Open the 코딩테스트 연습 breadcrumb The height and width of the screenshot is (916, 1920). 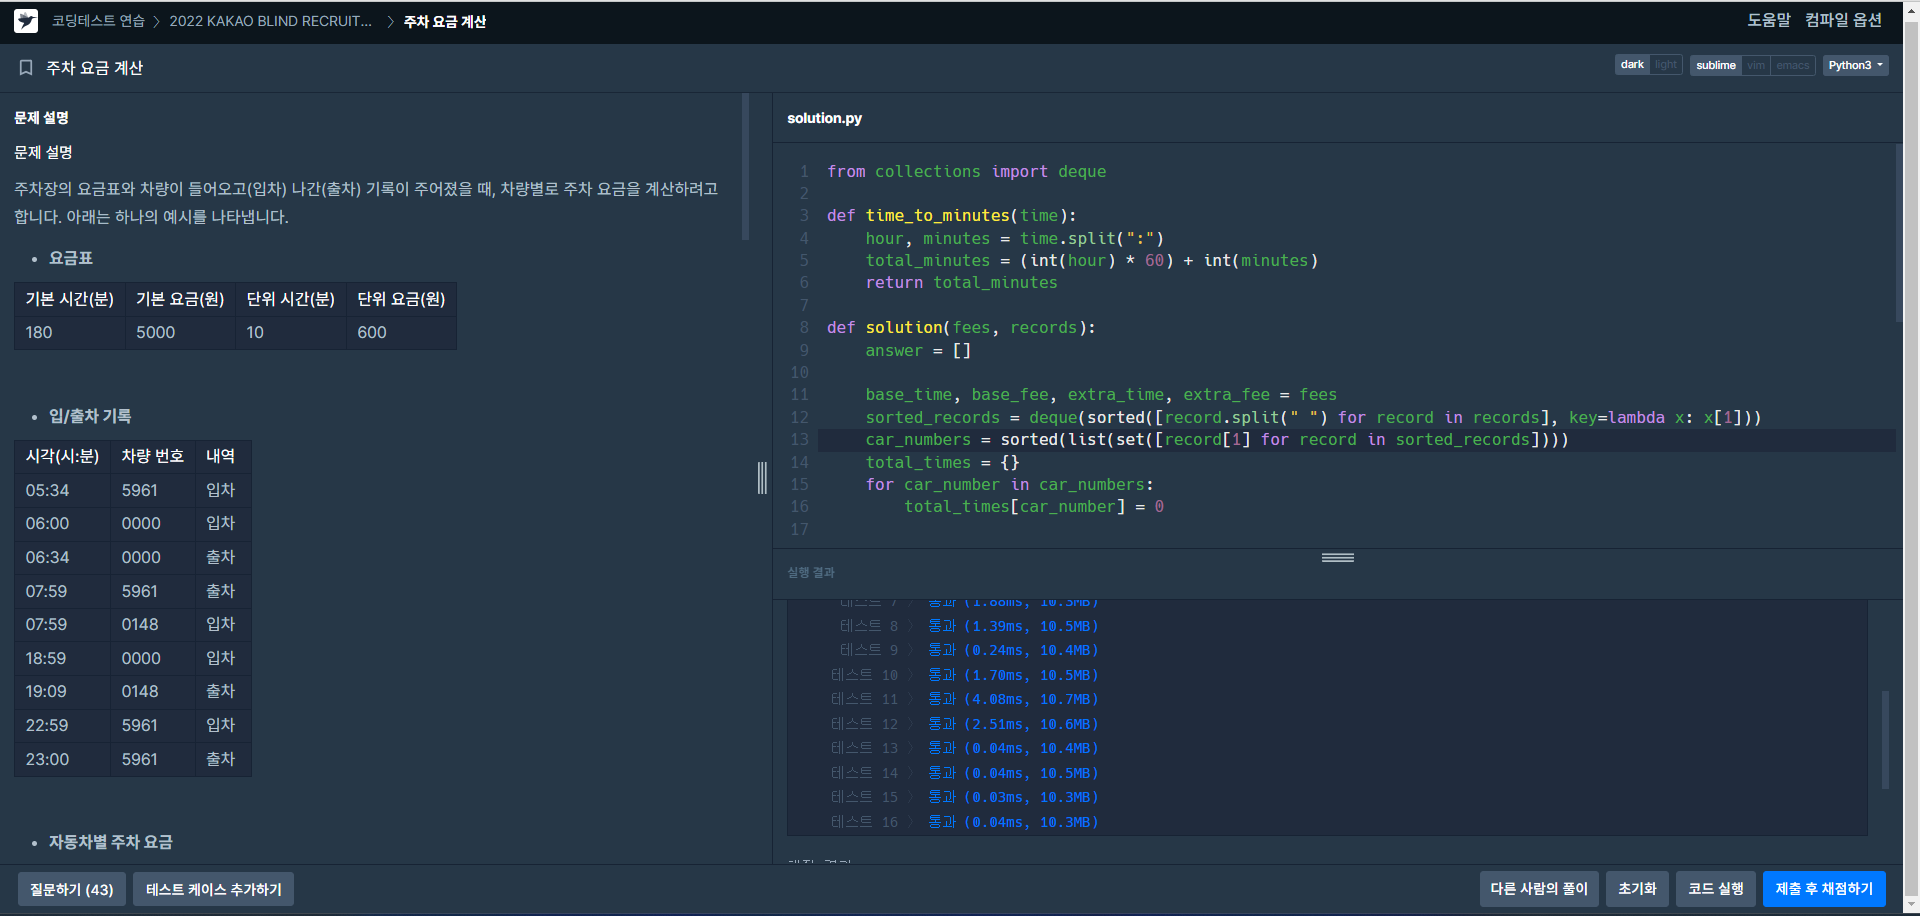(98, 21)
